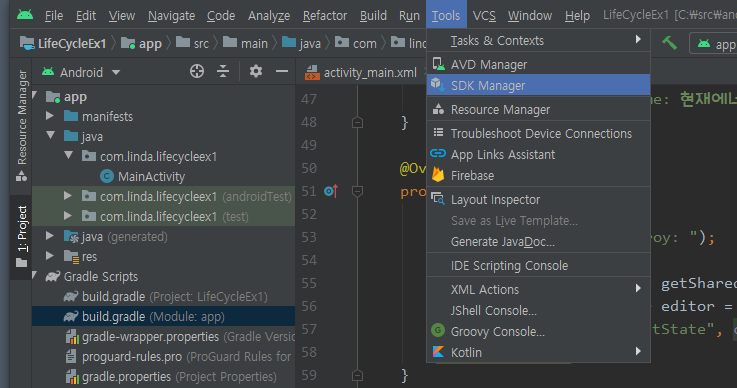
Task: Choose Generate JavaDoc option
Action: coord(538,242)
